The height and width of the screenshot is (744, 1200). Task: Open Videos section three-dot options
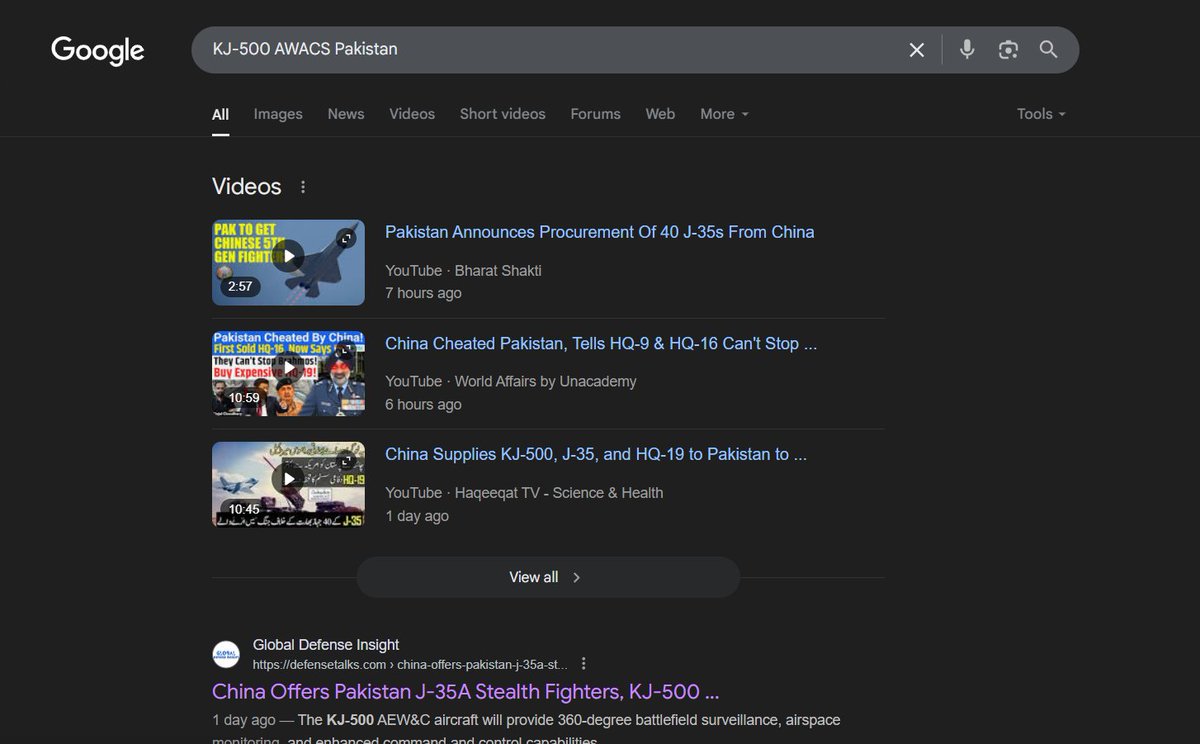[x=303, y=187]
